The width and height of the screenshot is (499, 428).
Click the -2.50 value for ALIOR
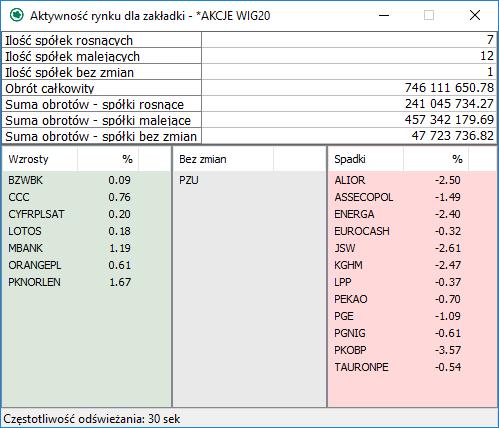point(448,180)
